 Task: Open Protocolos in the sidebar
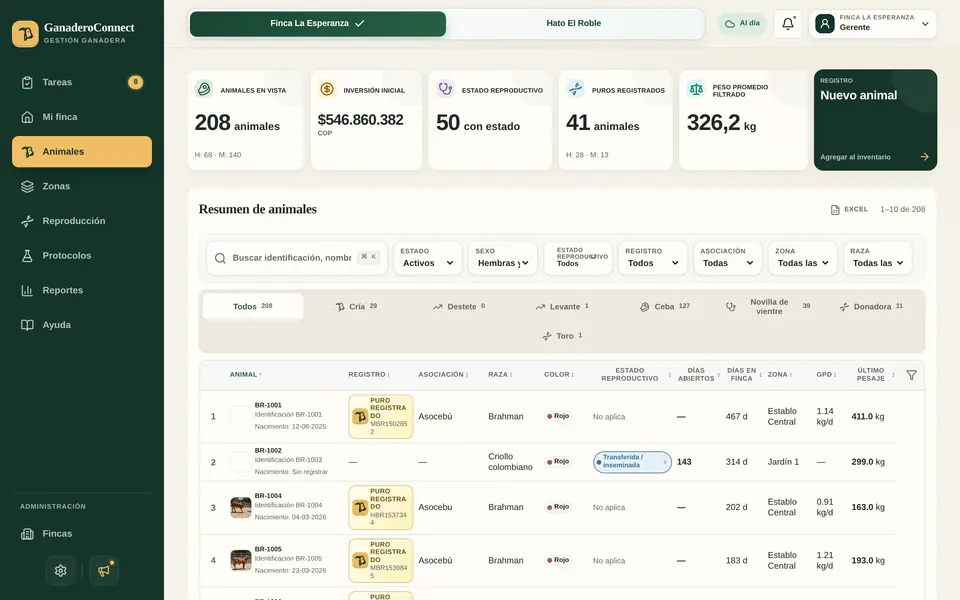(82, 256)
